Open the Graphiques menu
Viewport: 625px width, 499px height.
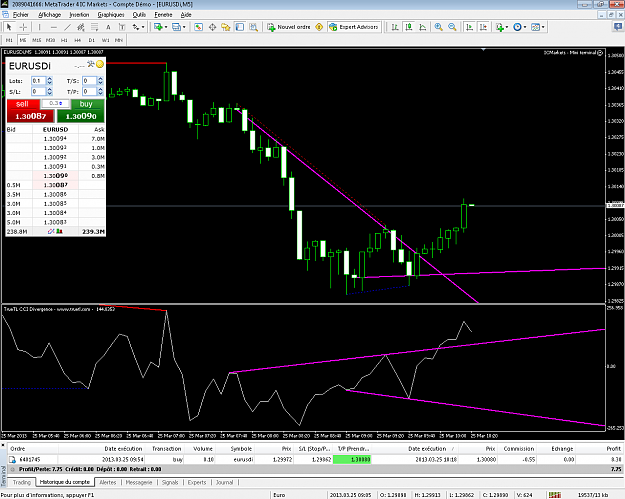[111, 15]
